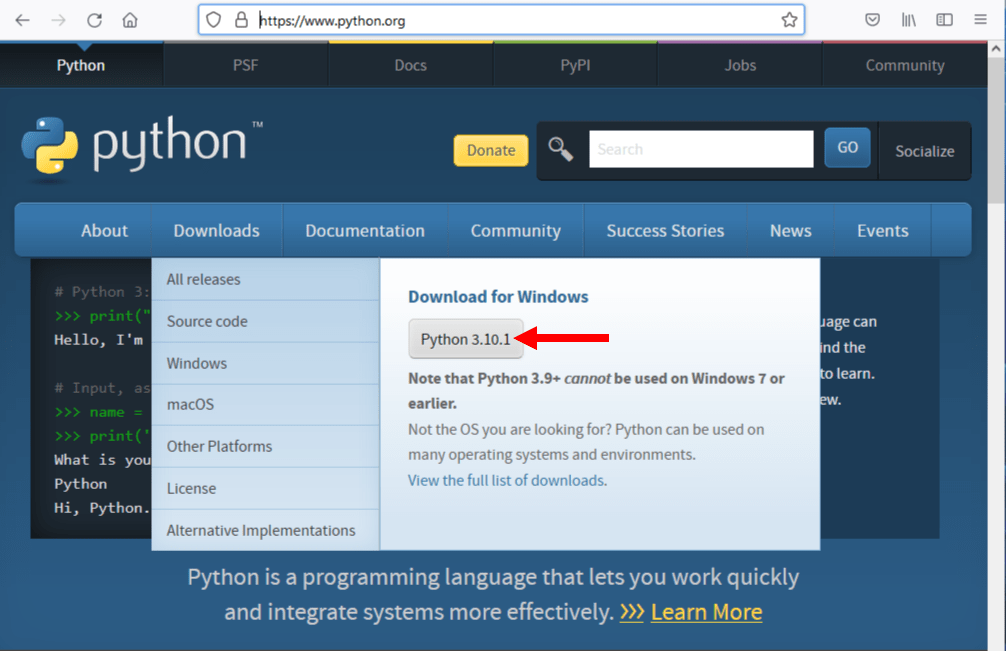Open the Documentation dropdown menu
Viewport: 1006px width, 651px height.
pyautogui.click(x=366, y=230)
